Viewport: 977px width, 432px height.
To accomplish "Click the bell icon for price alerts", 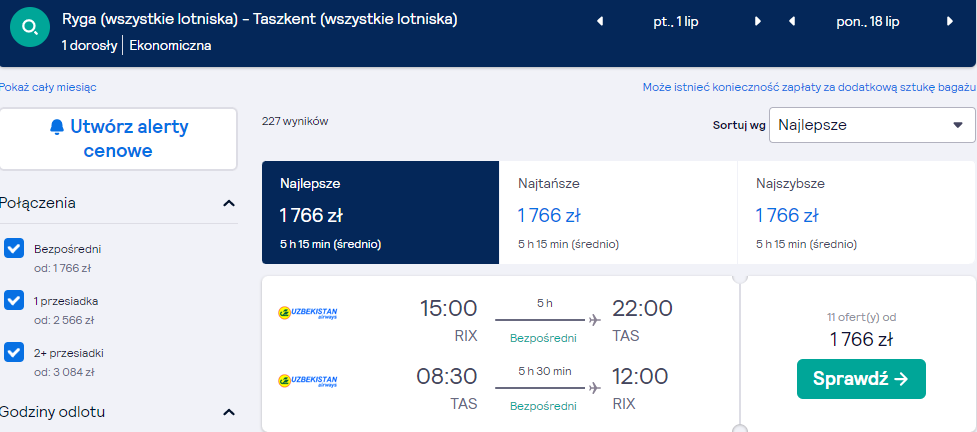I will [x=57, y=127].
